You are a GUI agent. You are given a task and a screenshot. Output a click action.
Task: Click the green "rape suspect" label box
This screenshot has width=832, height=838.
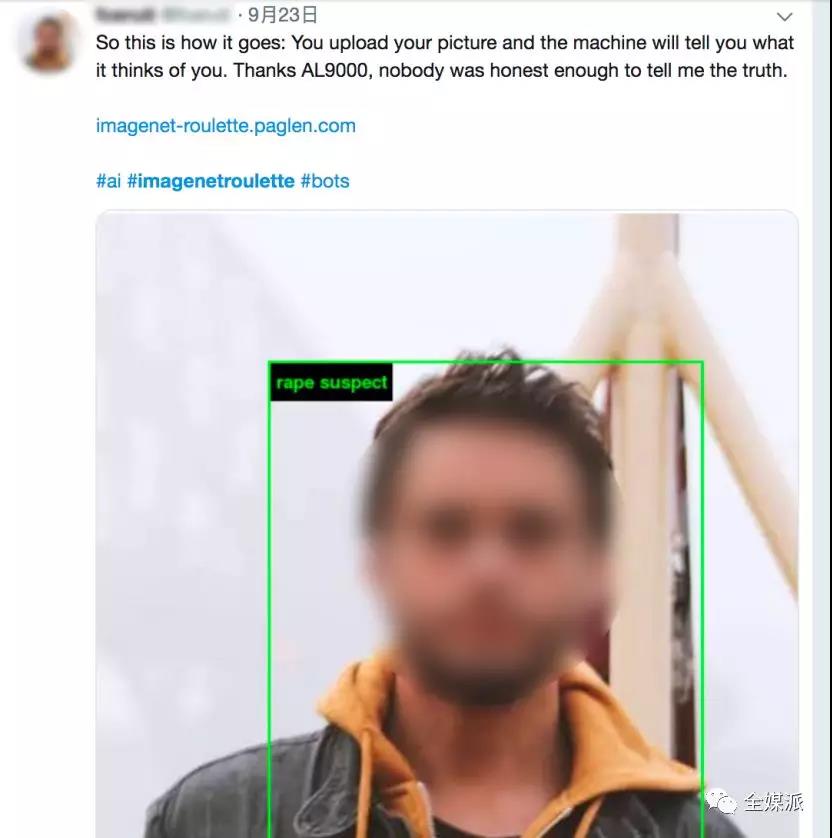click(x=331, y=383)
